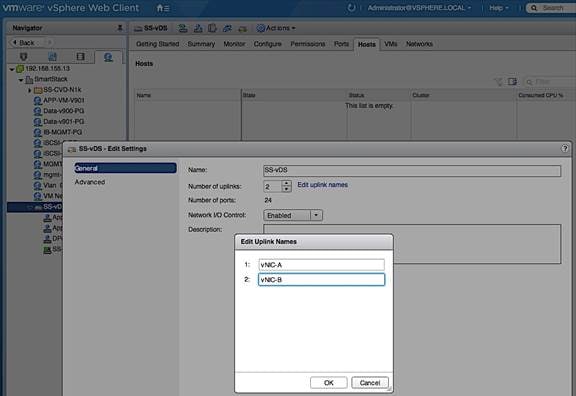Open help icon of Edit Settings dialog

coord(565,148)
